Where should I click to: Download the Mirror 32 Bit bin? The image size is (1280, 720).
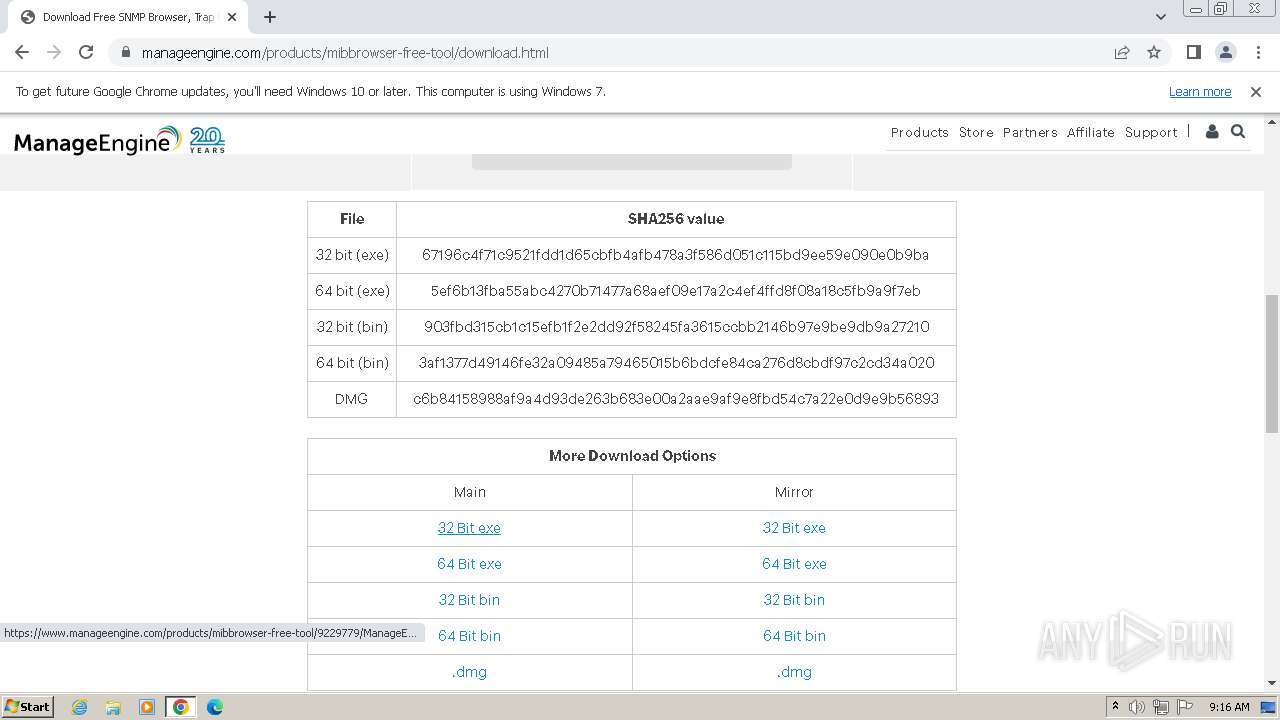794,600
